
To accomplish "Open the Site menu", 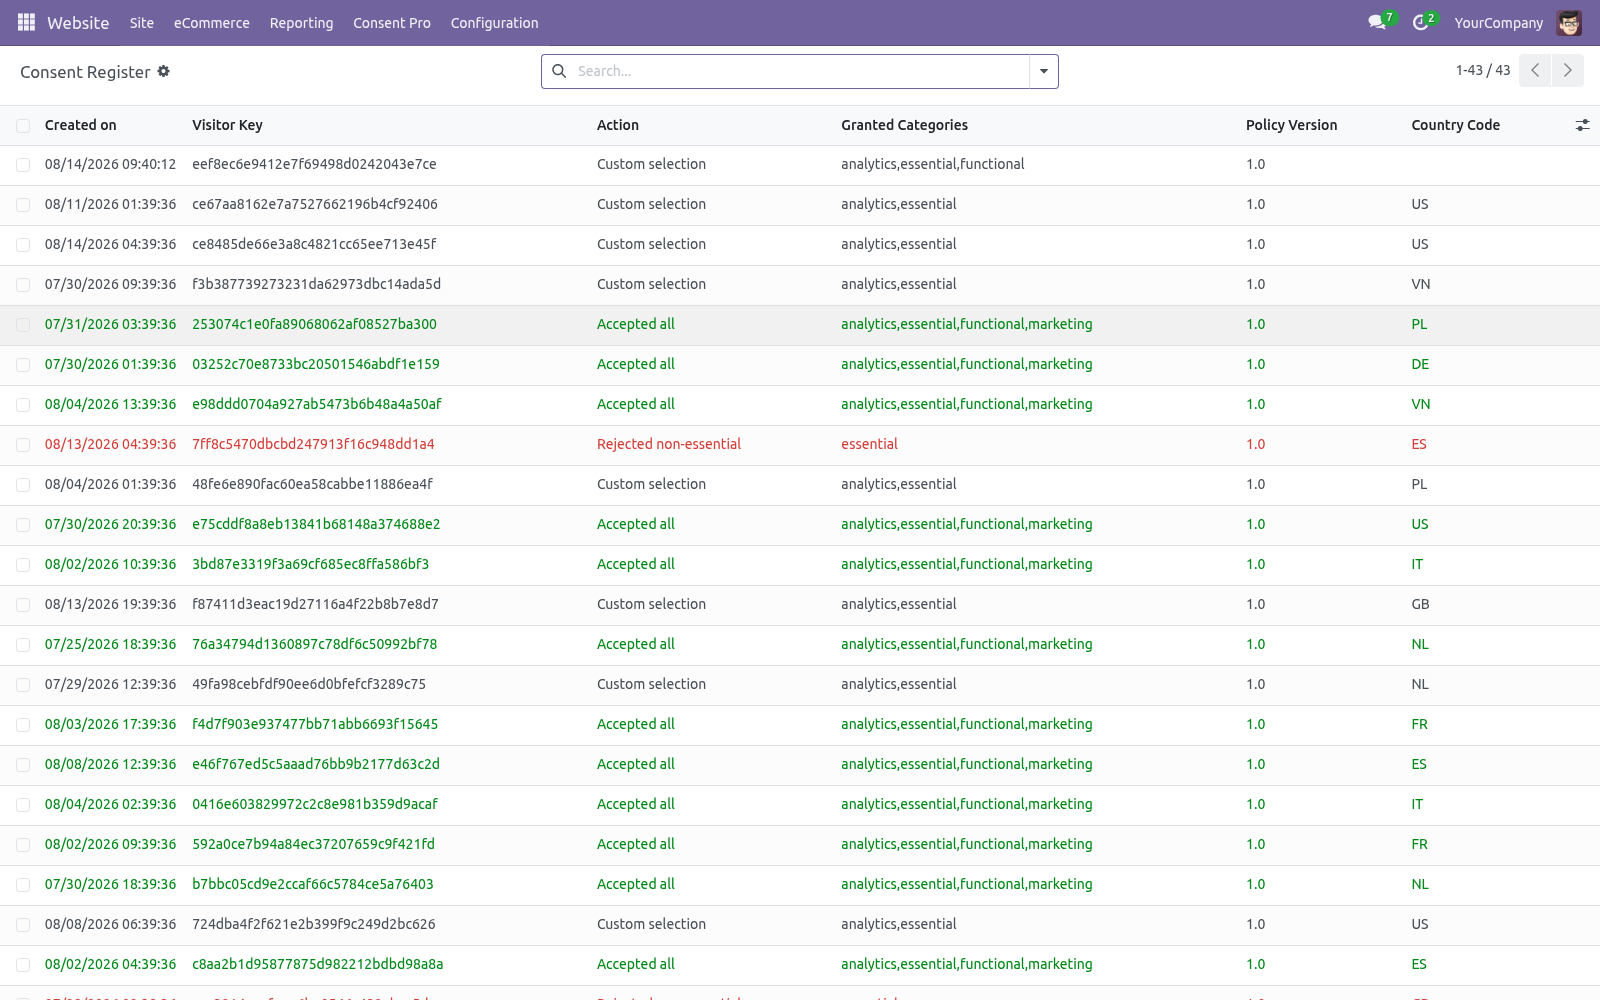I will point(142,22).
